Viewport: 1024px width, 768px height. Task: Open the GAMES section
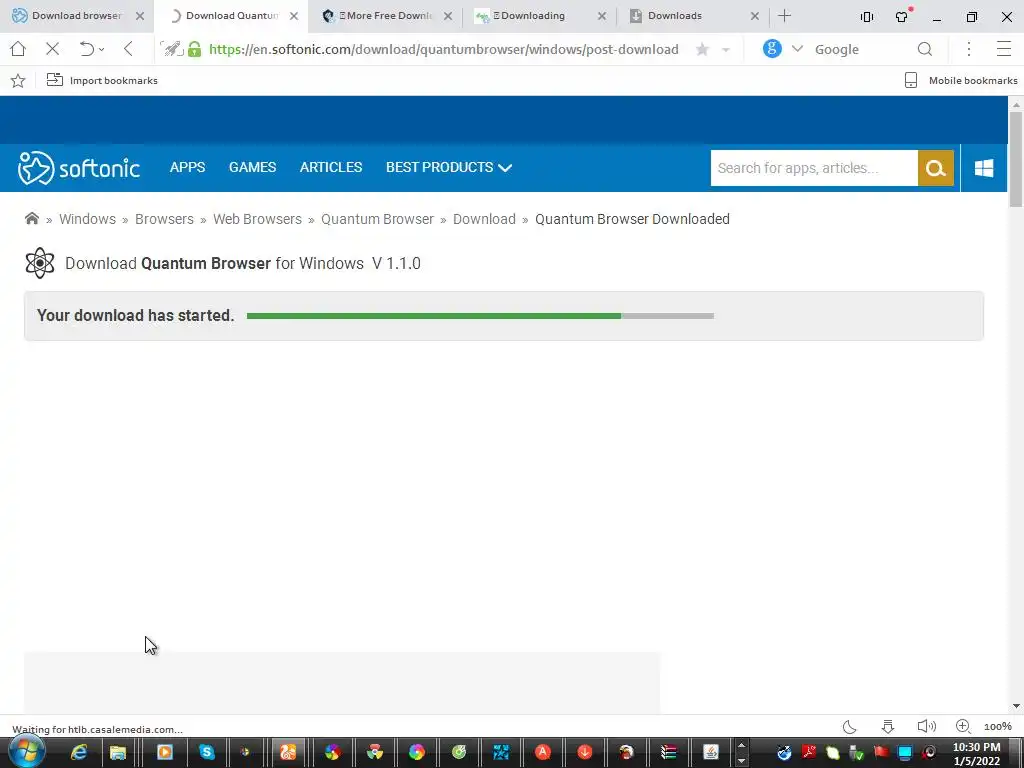[x=253, y=167]
